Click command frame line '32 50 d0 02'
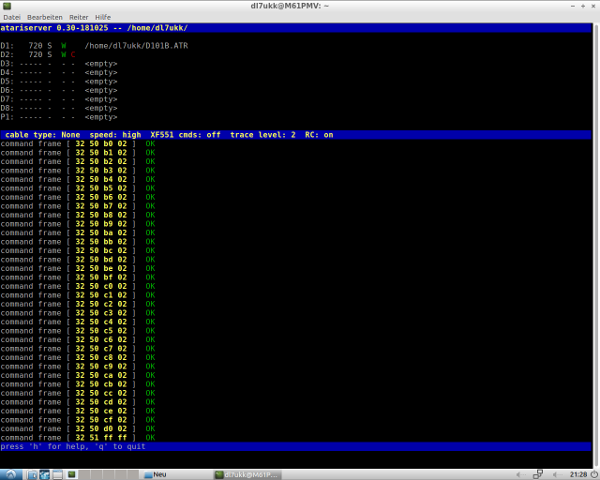Viewport: 600px width, 480px height. click(78, 429)
